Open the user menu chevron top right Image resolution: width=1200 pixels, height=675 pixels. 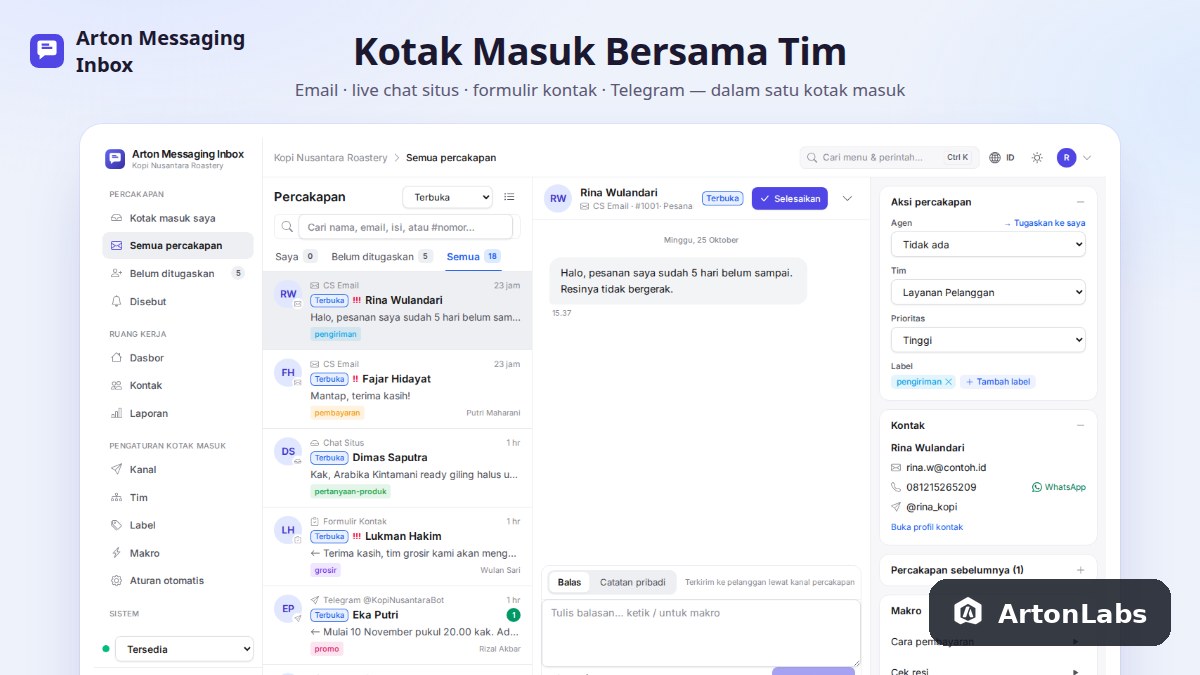[x=1087, y=157]
